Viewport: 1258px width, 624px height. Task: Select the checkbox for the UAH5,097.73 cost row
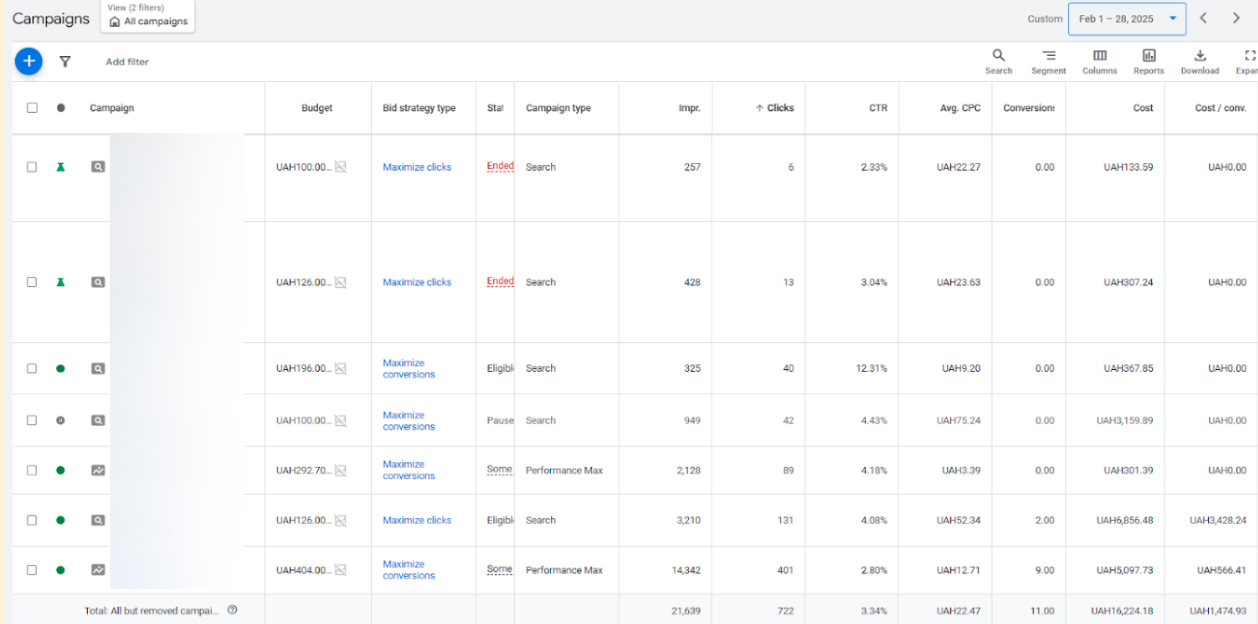click(32, 570)
